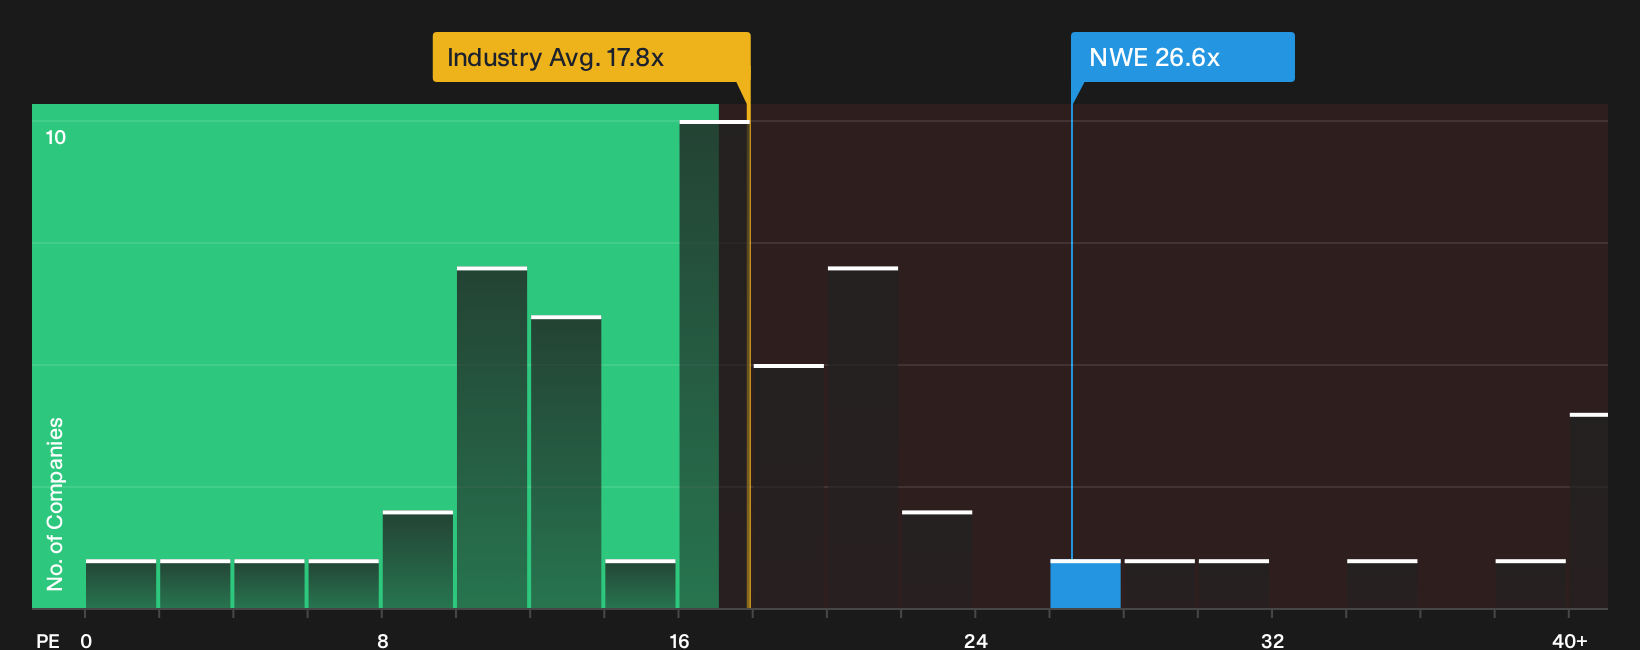
Task: Select the 40+ PE bar at far right
Action: tap(1589, 511)
